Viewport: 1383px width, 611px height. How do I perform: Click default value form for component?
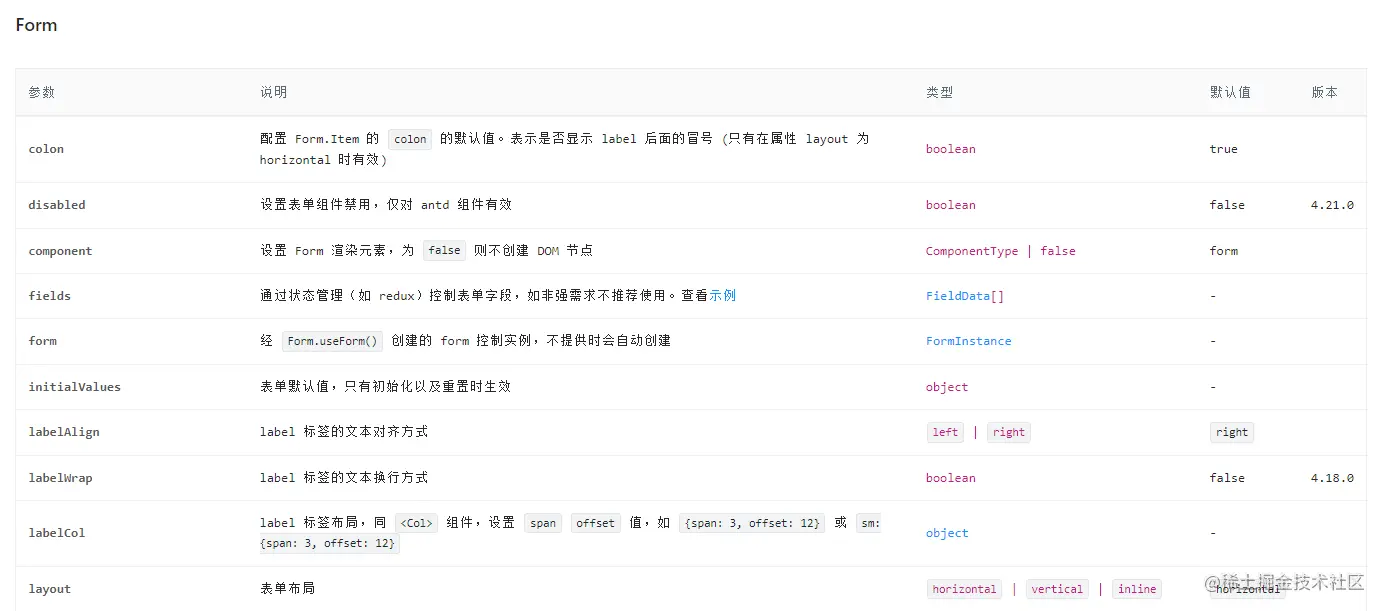pyautogui.click(x=1224, y=251)
